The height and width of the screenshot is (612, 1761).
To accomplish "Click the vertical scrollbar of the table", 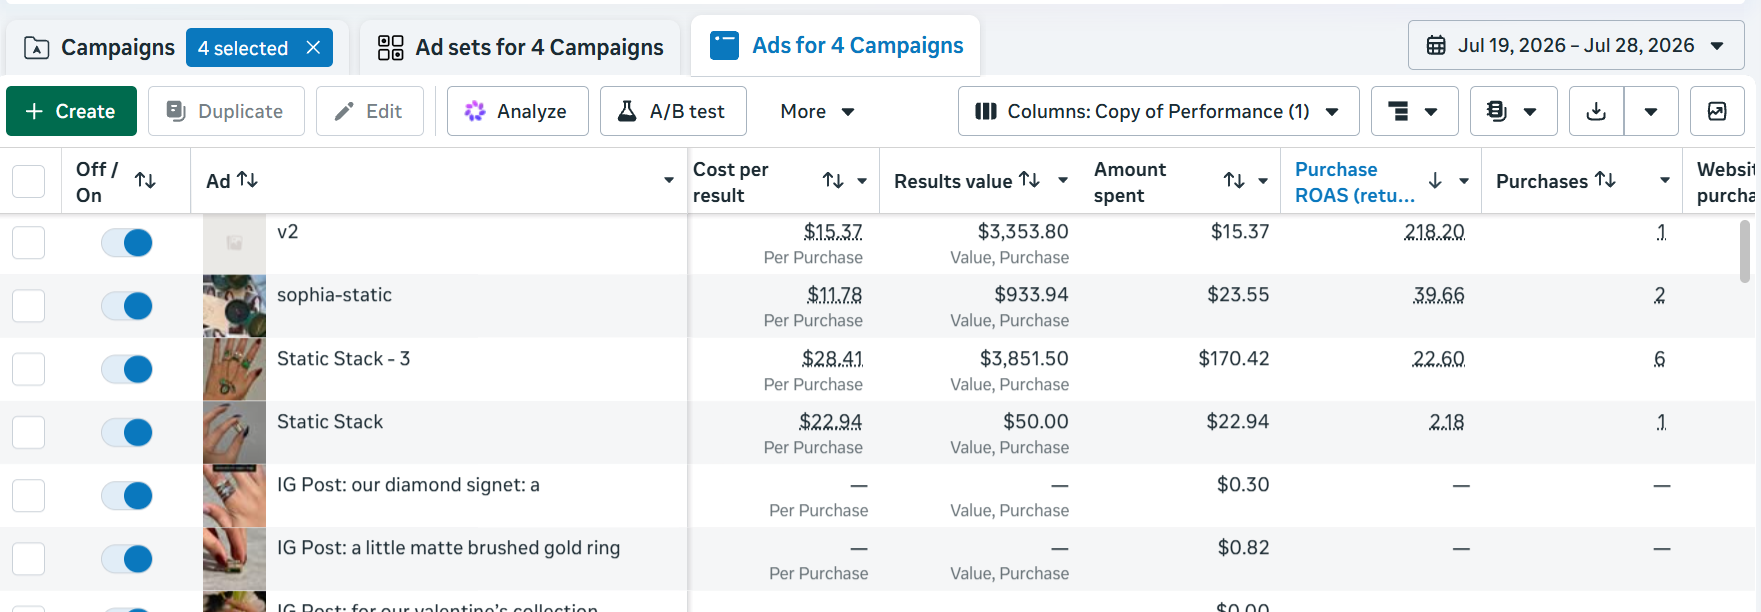I will click(x=1745, y=252).
